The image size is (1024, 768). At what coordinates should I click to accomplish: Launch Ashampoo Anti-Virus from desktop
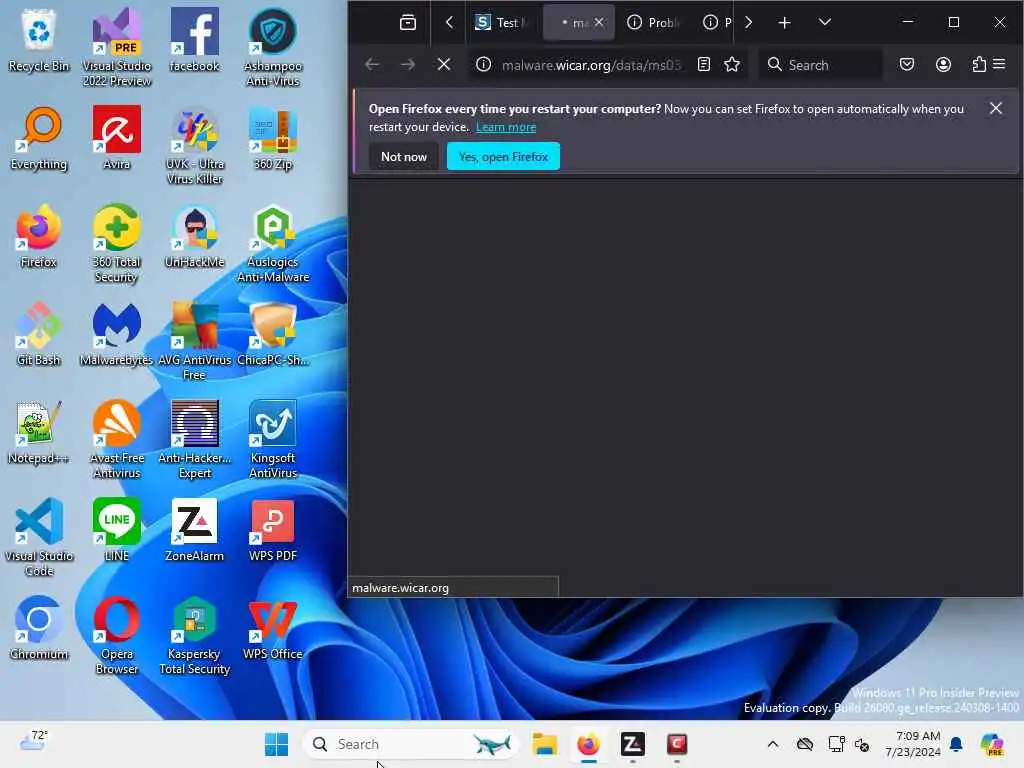point(272,48)
